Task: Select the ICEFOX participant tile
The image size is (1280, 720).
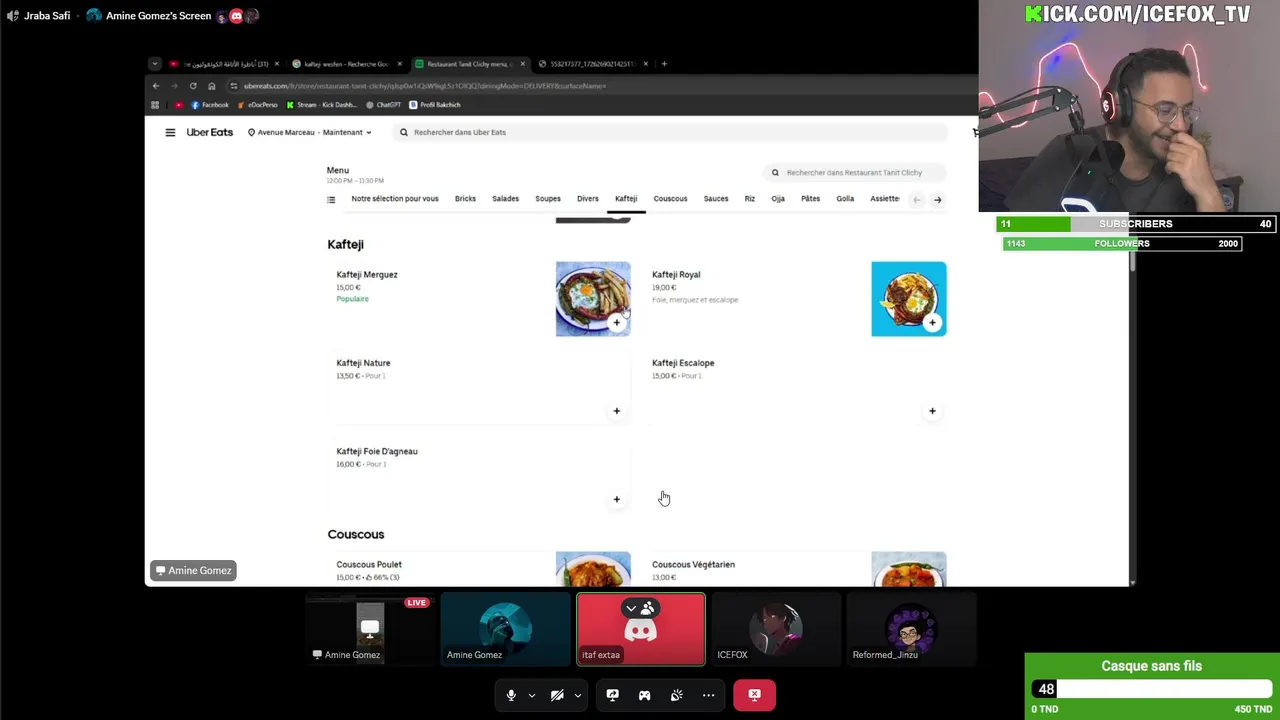Action: coord(775,629)
